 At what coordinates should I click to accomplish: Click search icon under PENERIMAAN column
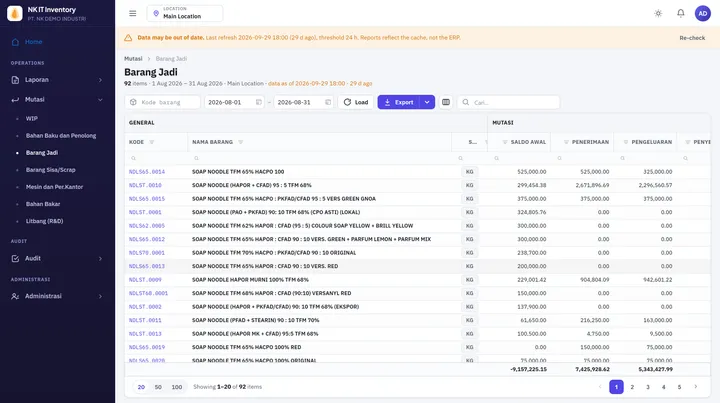[x=559, y=158]
